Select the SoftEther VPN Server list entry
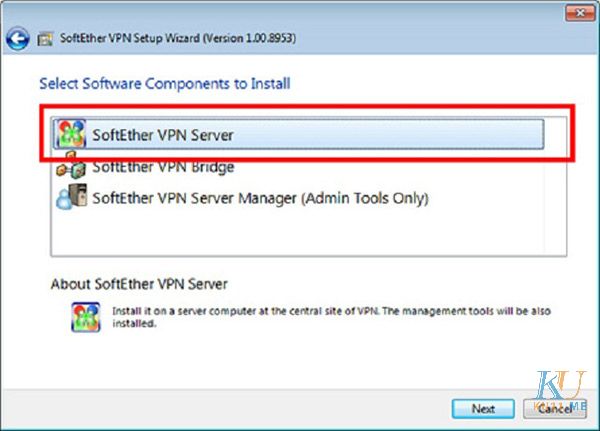The width and height of the screenshot is (600, 431). pyautogui.click(x=163, y=134)
